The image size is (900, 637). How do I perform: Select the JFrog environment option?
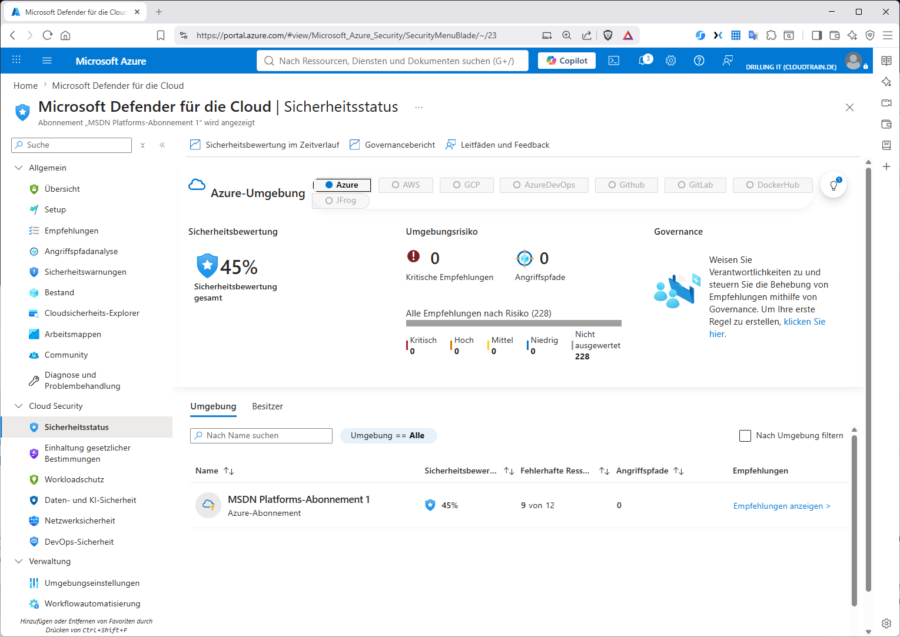tap(340, 200)
